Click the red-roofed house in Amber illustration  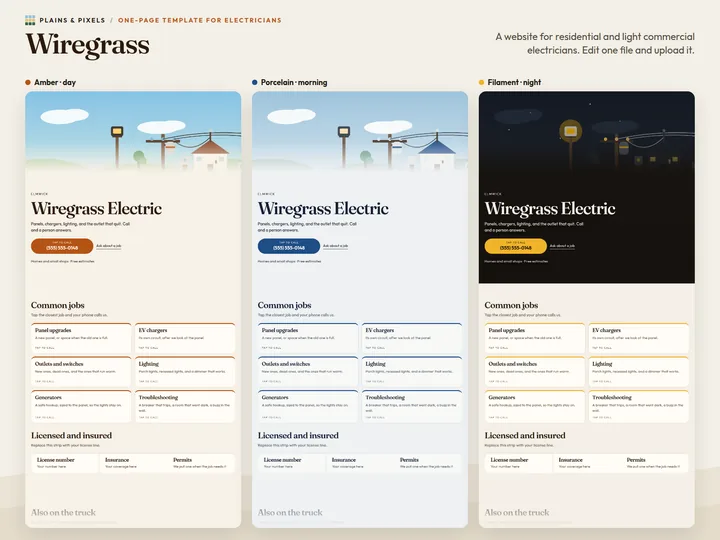[210, 155]
